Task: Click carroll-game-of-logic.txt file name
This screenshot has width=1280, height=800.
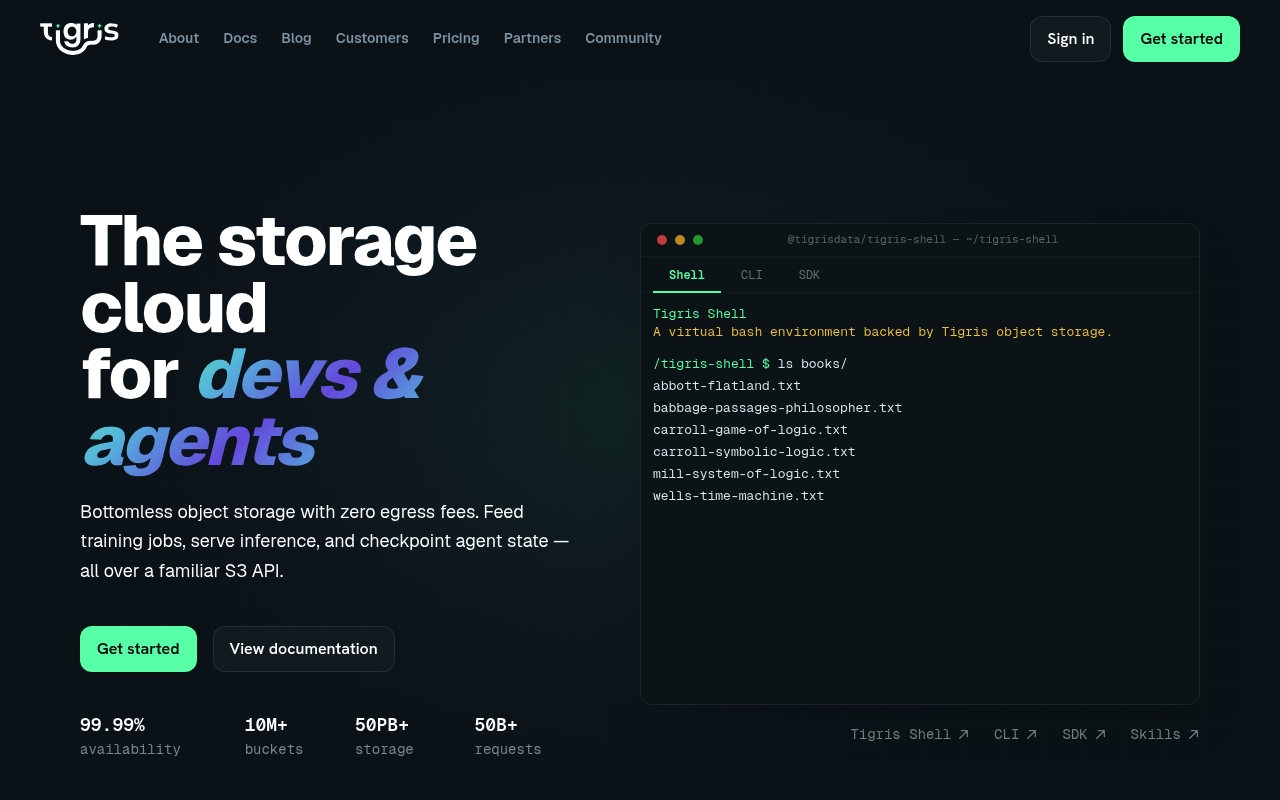Action: coord(750,430)
